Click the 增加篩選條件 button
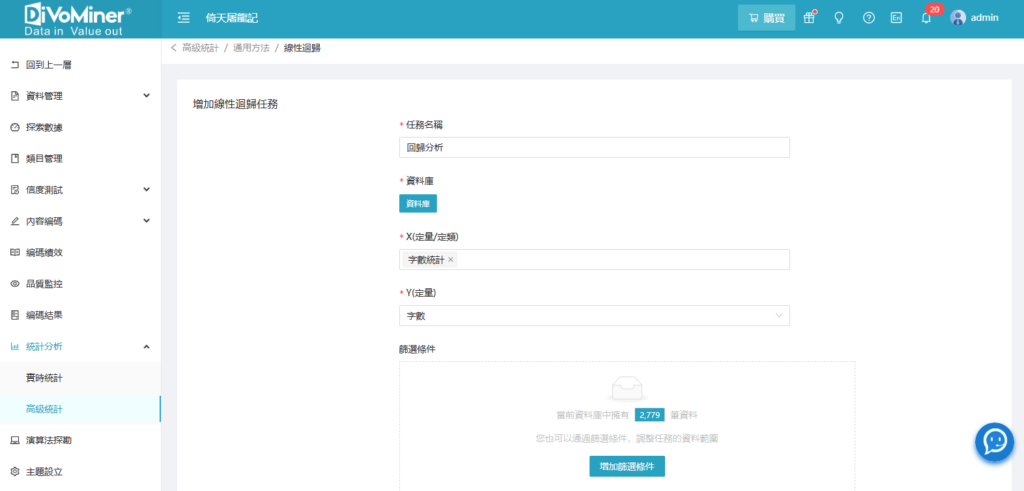 [627, 466]
